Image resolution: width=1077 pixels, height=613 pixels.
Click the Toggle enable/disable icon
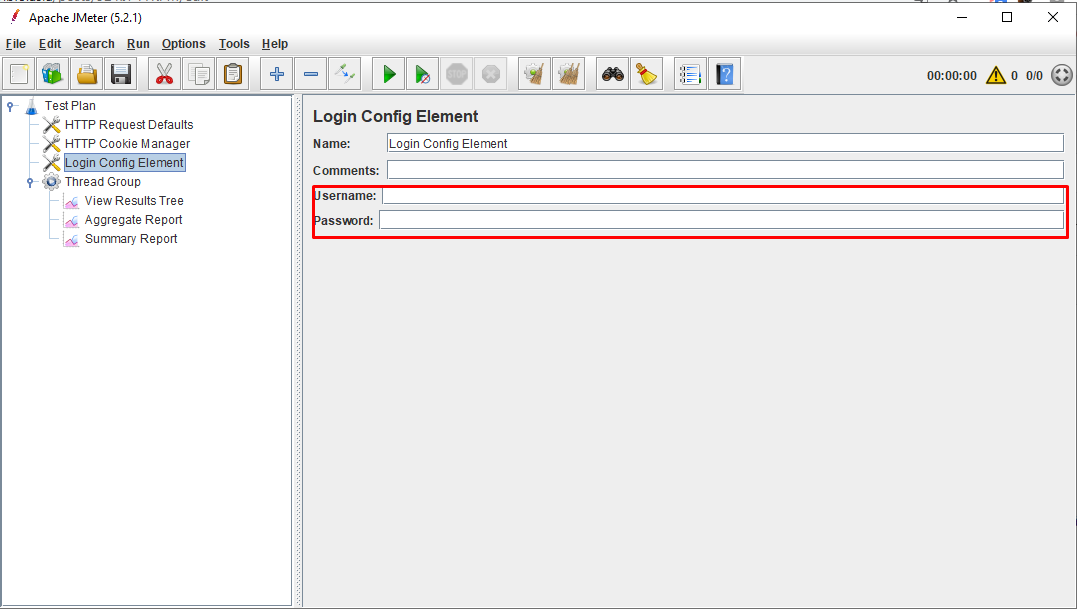[x=345, y=74]
